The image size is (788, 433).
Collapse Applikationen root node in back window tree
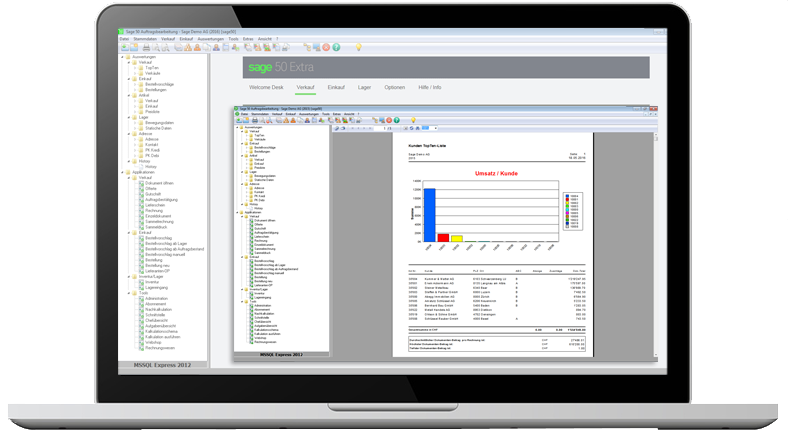point(122,172)
